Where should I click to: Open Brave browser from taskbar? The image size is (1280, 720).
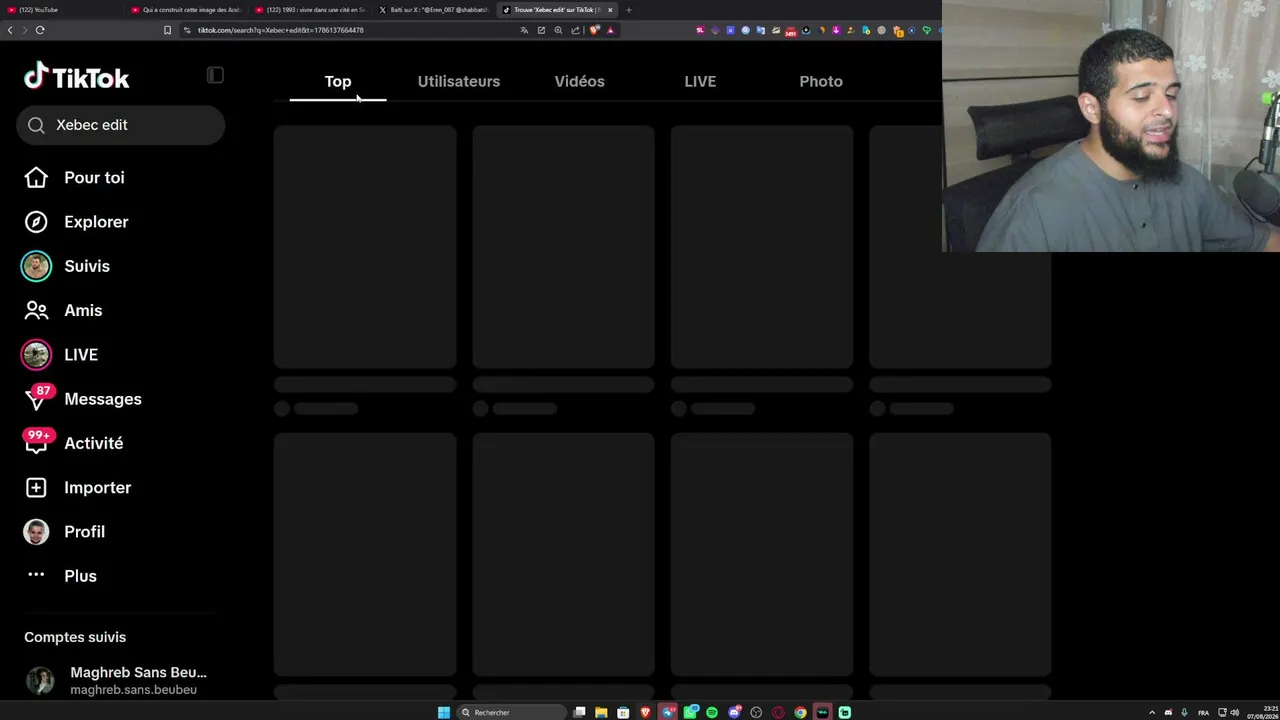pos(645,712)
